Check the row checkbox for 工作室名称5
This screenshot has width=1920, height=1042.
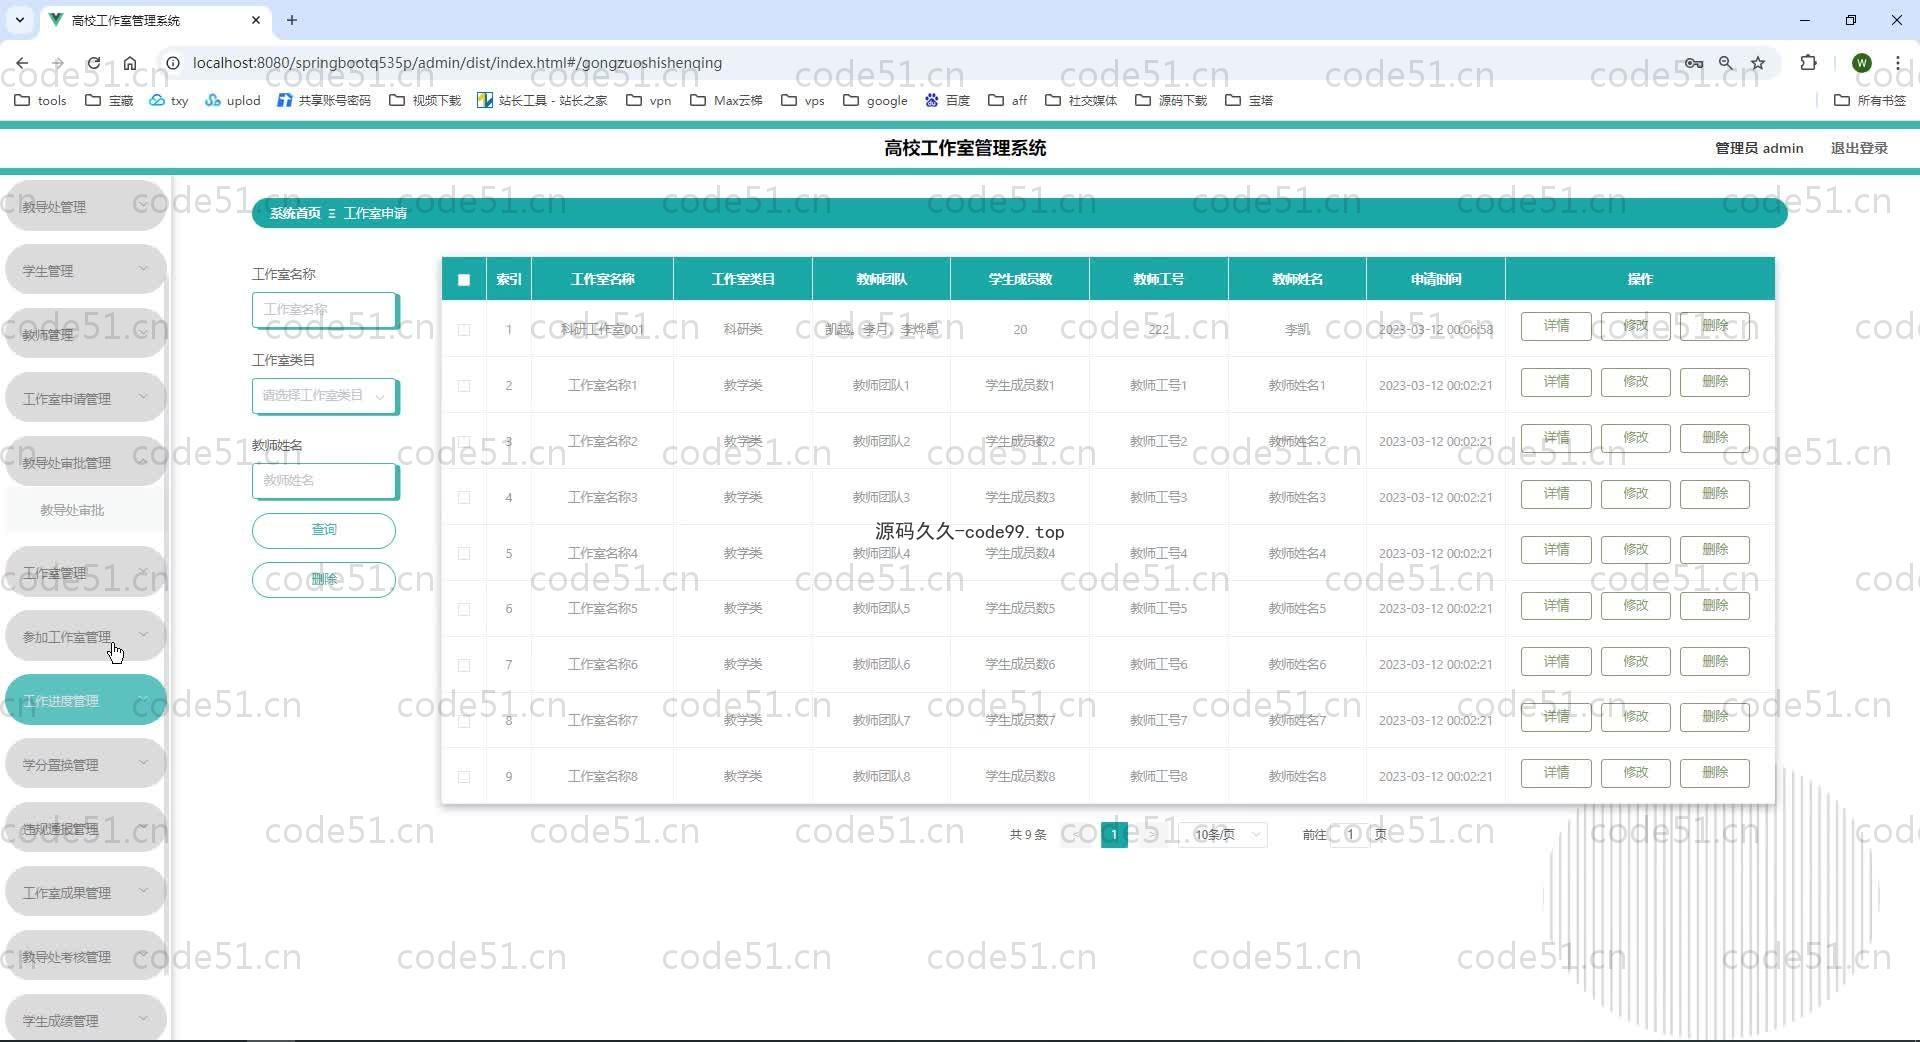coord(464,608)
